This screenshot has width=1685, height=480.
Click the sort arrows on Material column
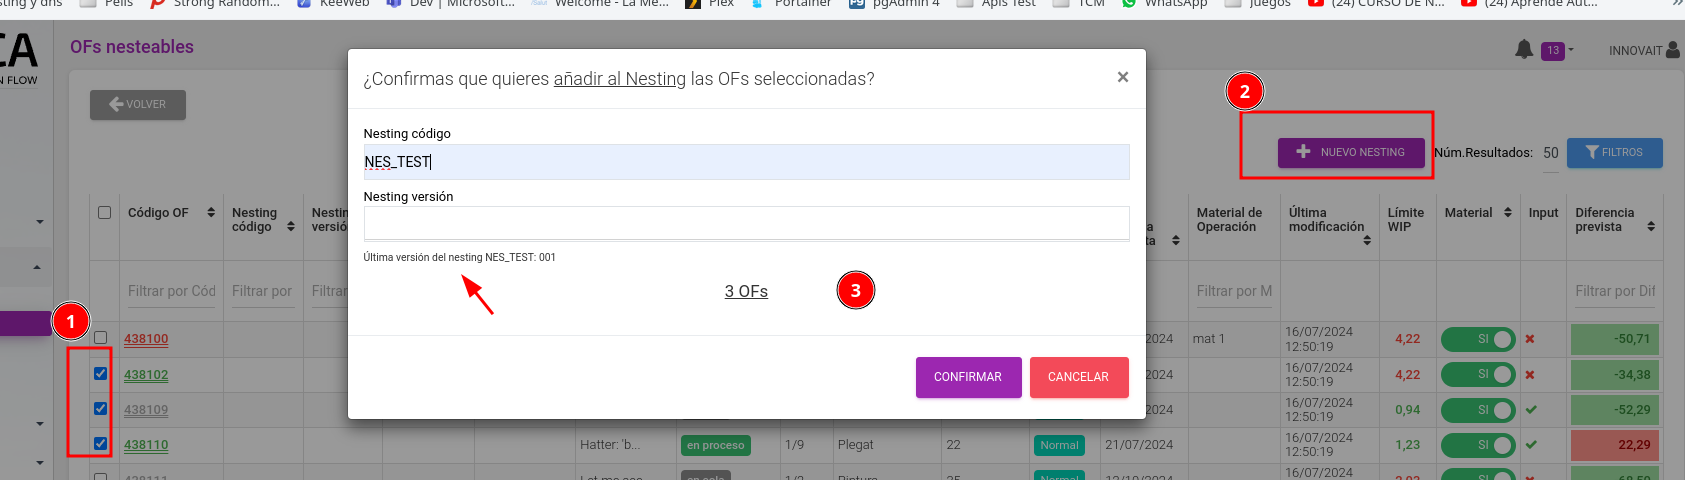[1508, 213]
